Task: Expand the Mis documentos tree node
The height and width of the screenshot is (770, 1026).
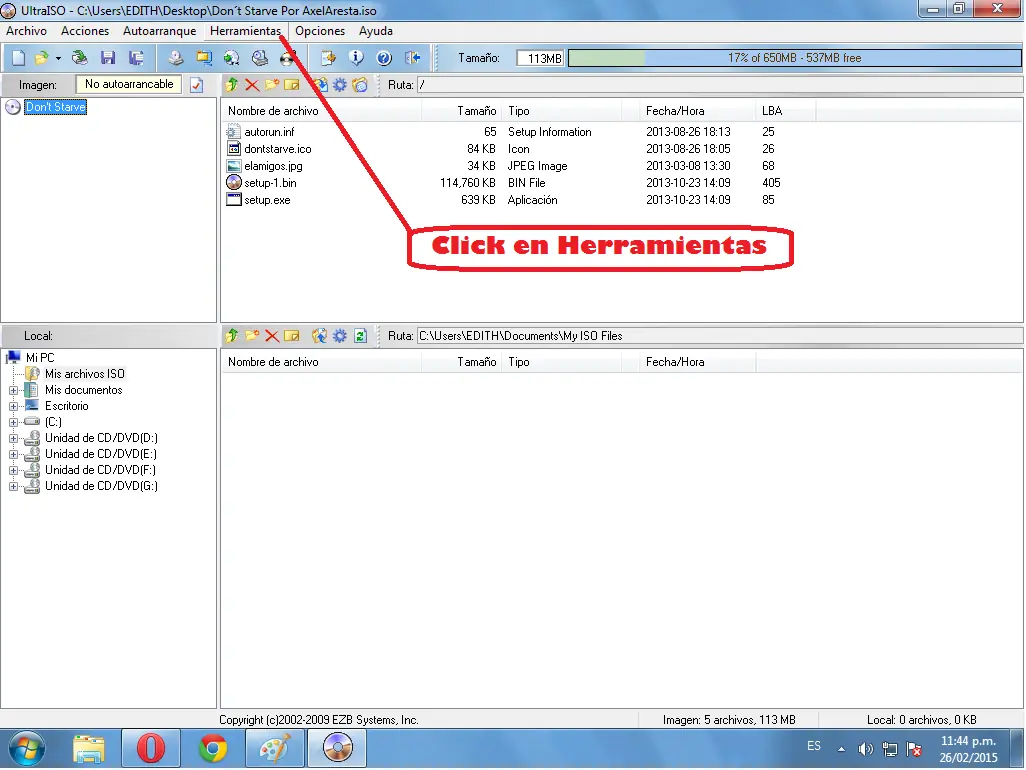Action: point(13,391)
